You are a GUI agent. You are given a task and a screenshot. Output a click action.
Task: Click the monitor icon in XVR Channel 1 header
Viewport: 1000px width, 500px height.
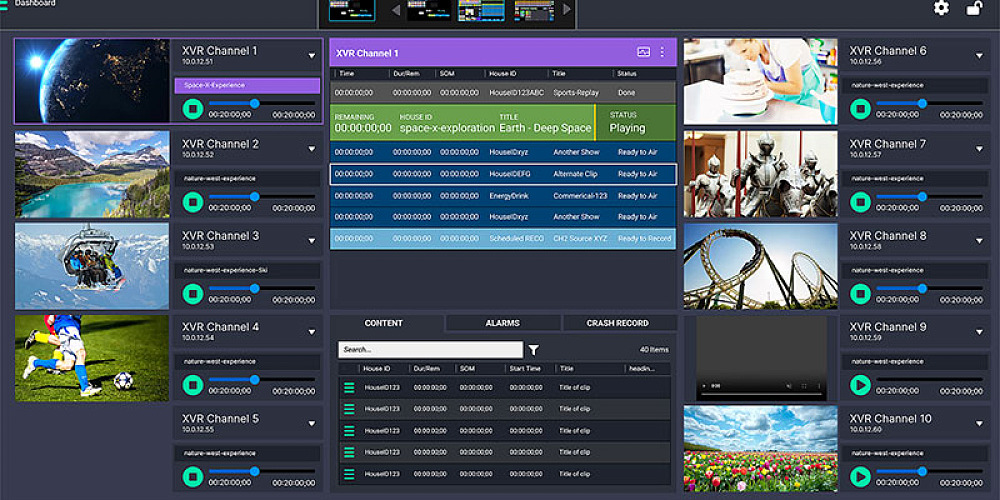tap(643, 52)
